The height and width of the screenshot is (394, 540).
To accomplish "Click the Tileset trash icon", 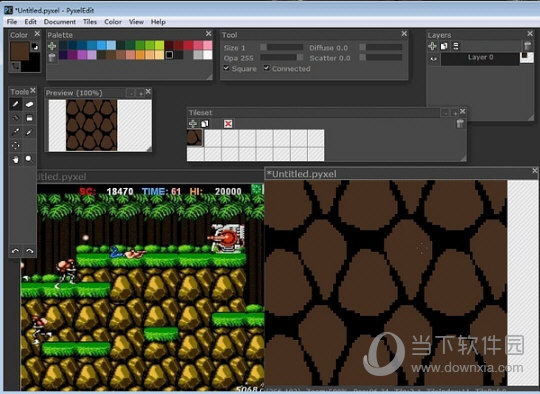I will pos(460,124).
